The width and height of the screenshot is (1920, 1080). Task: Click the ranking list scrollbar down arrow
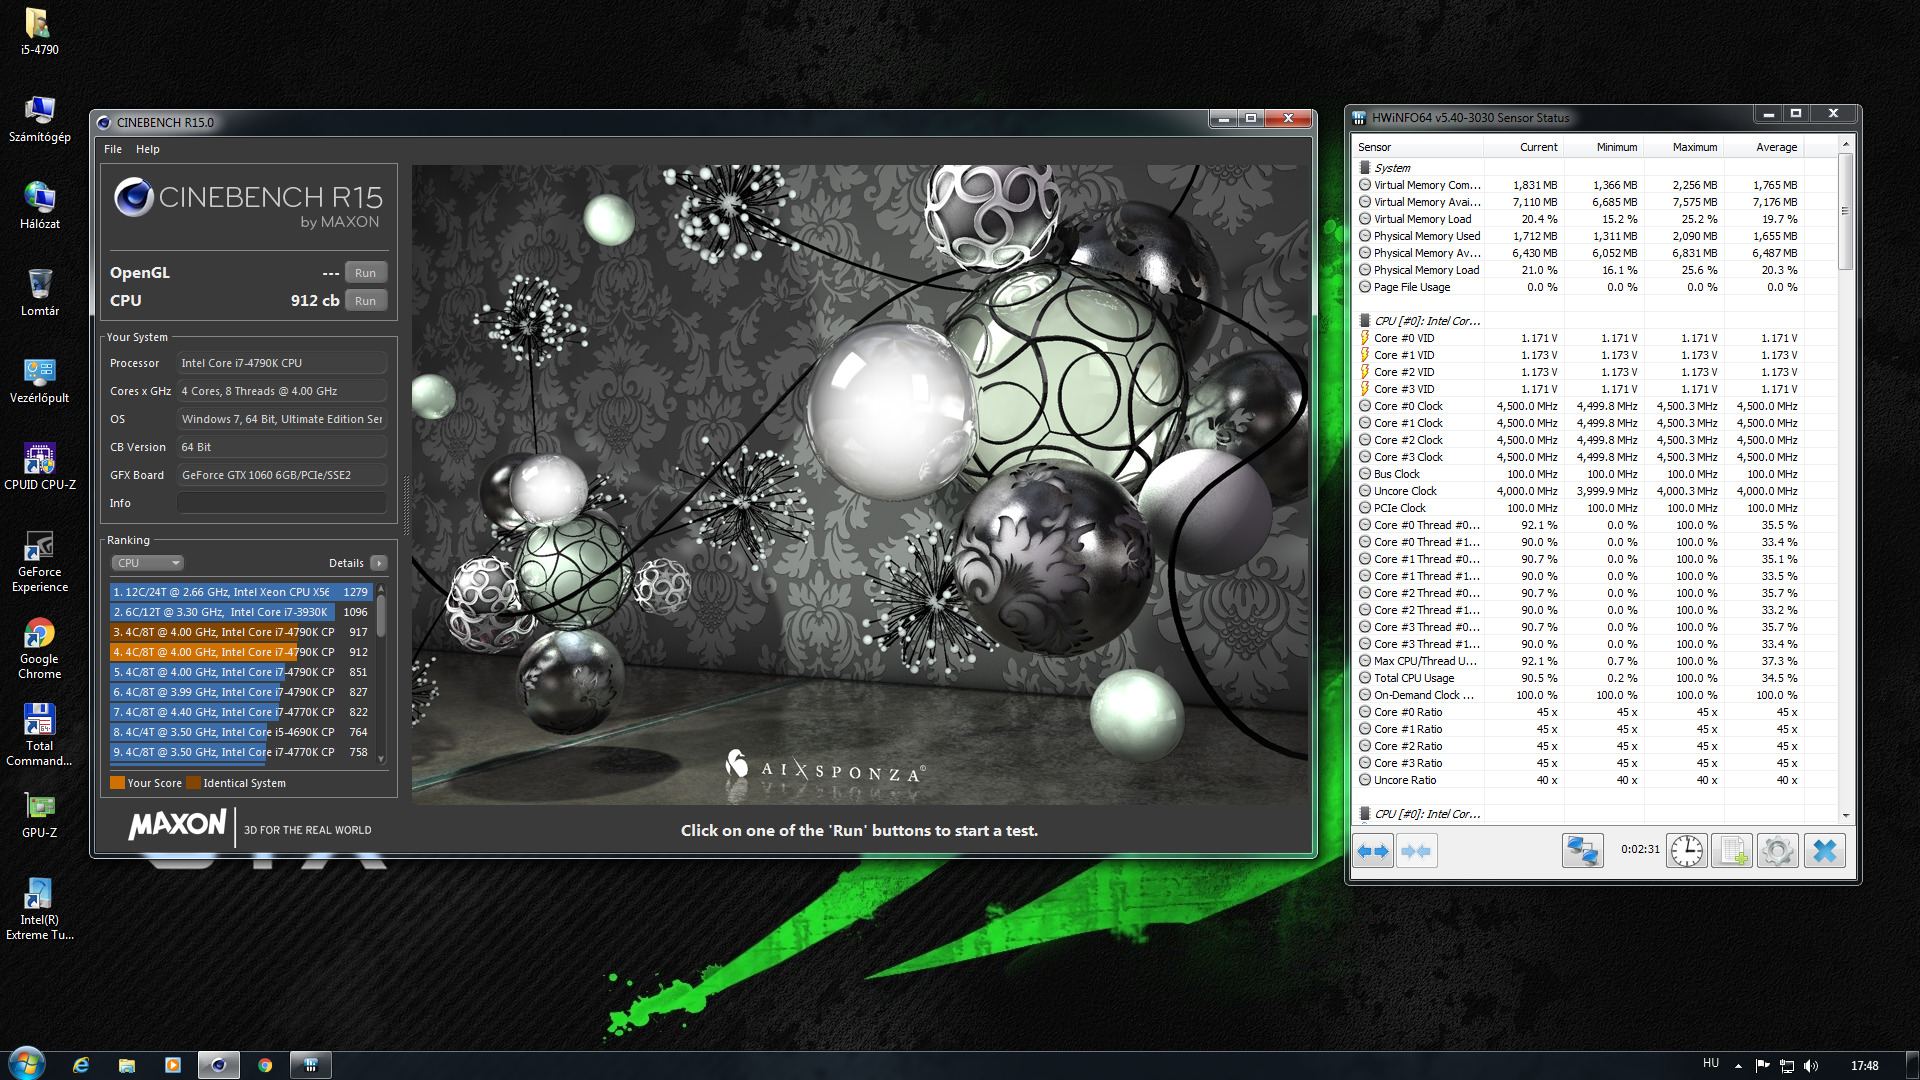[x=381, y=760]
